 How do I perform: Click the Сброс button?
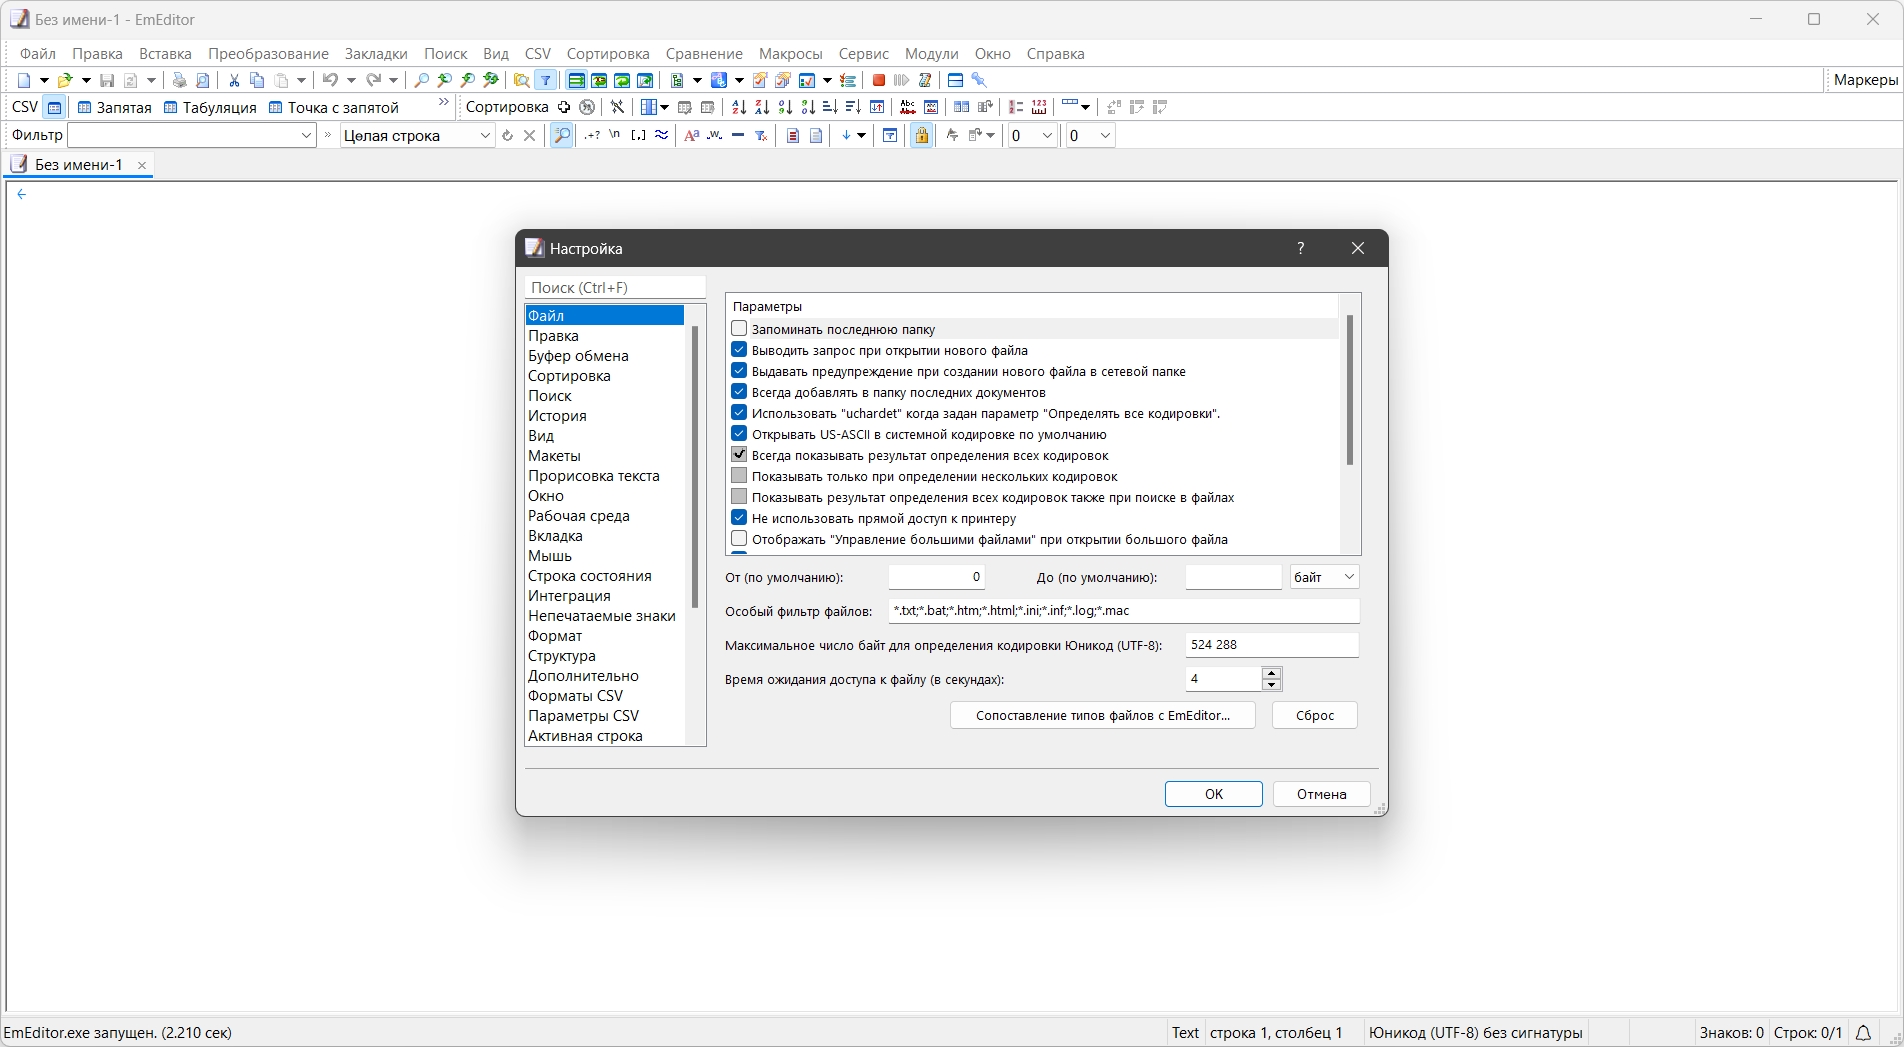pyautogui.click(x=1315, y=715)
